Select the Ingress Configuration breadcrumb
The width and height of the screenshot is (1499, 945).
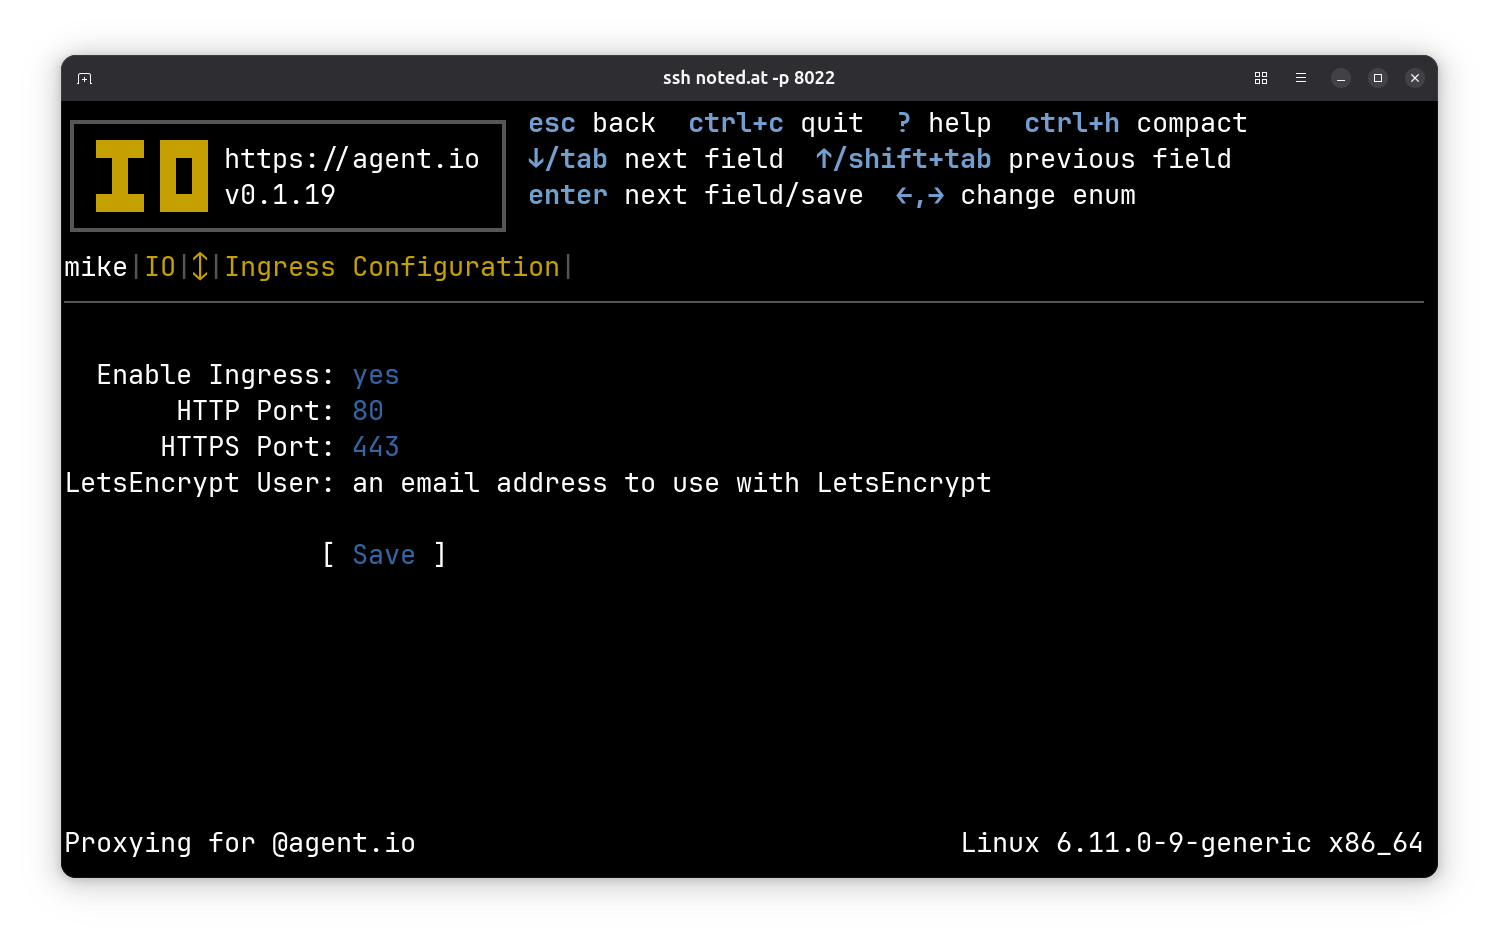pos(392,267)
